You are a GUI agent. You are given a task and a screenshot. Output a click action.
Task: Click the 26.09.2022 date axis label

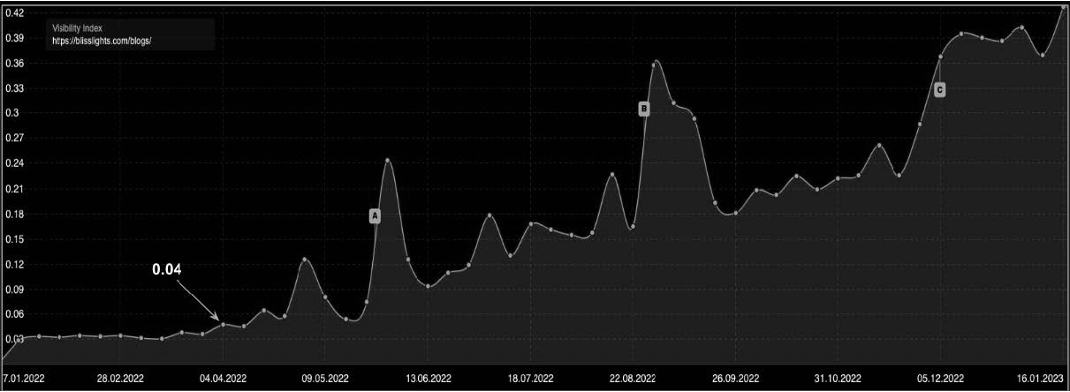pyautogui.click(x=735, y=377)
